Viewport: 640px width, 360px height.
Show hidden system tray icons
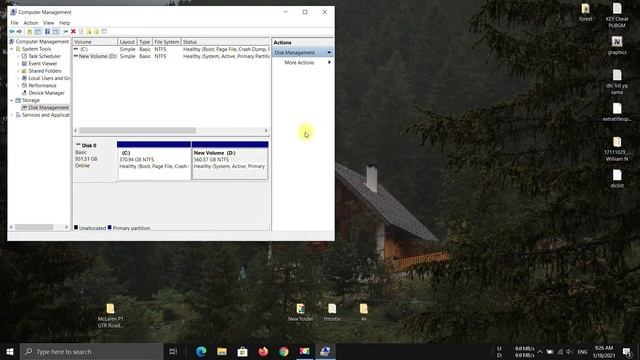pos(540,351)
